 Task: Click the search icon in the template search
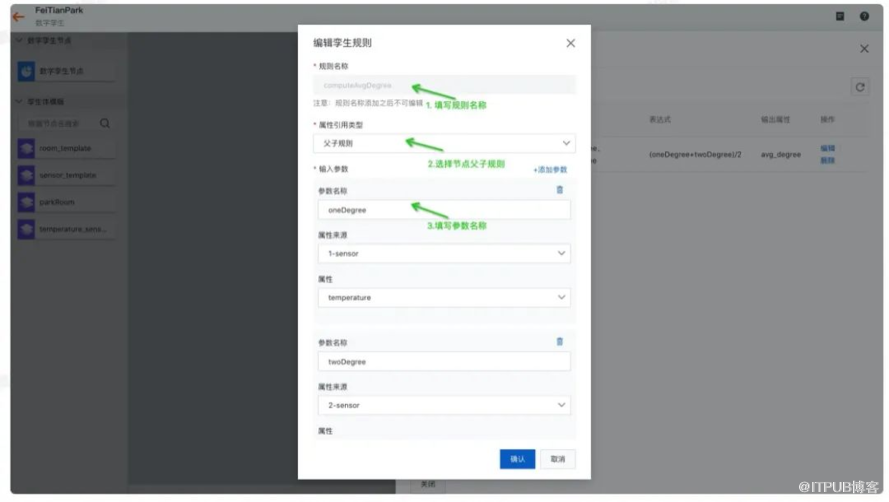point(105,123)
